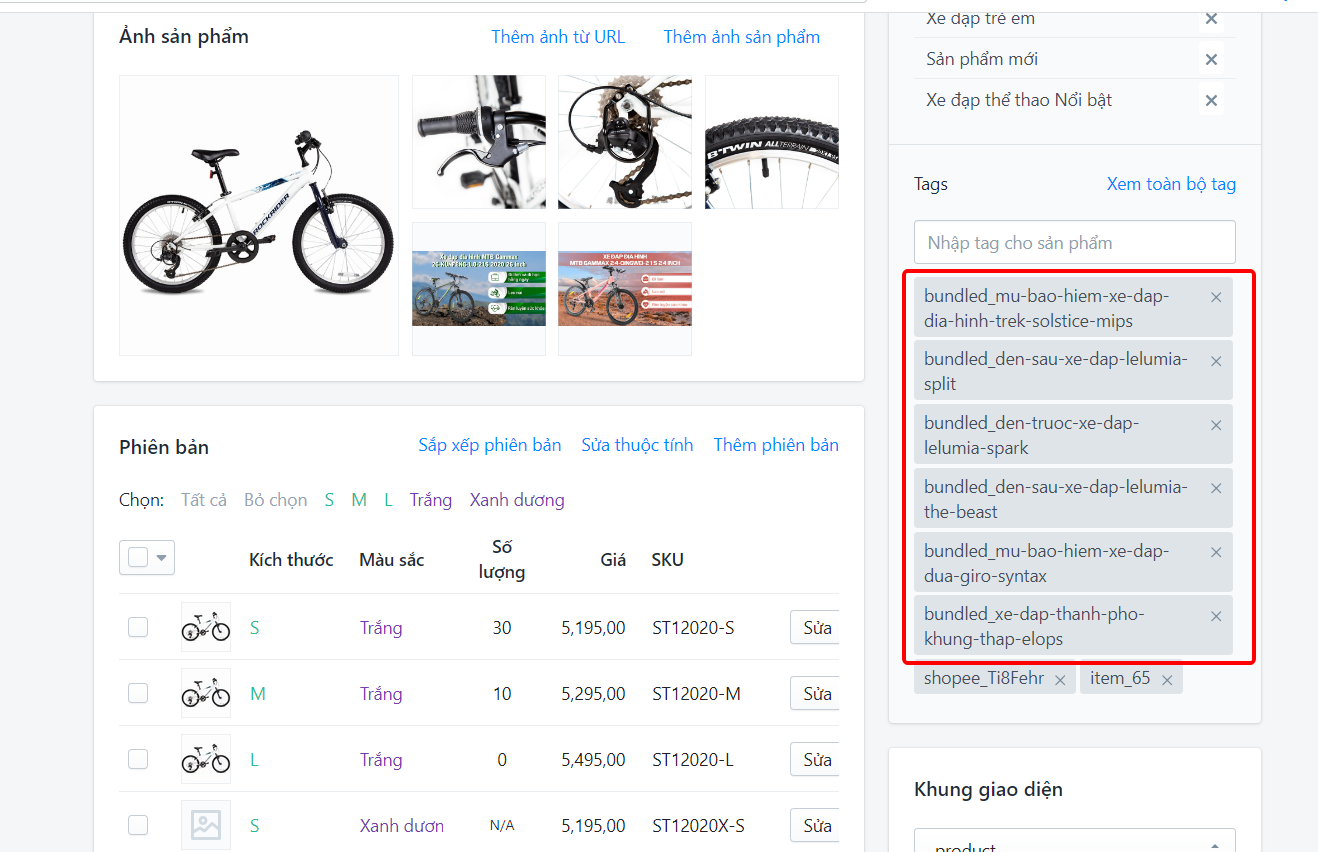Click Thêm ảnh từ URL
Viewport: 1318px width, 852px height.
pos(558,37)
